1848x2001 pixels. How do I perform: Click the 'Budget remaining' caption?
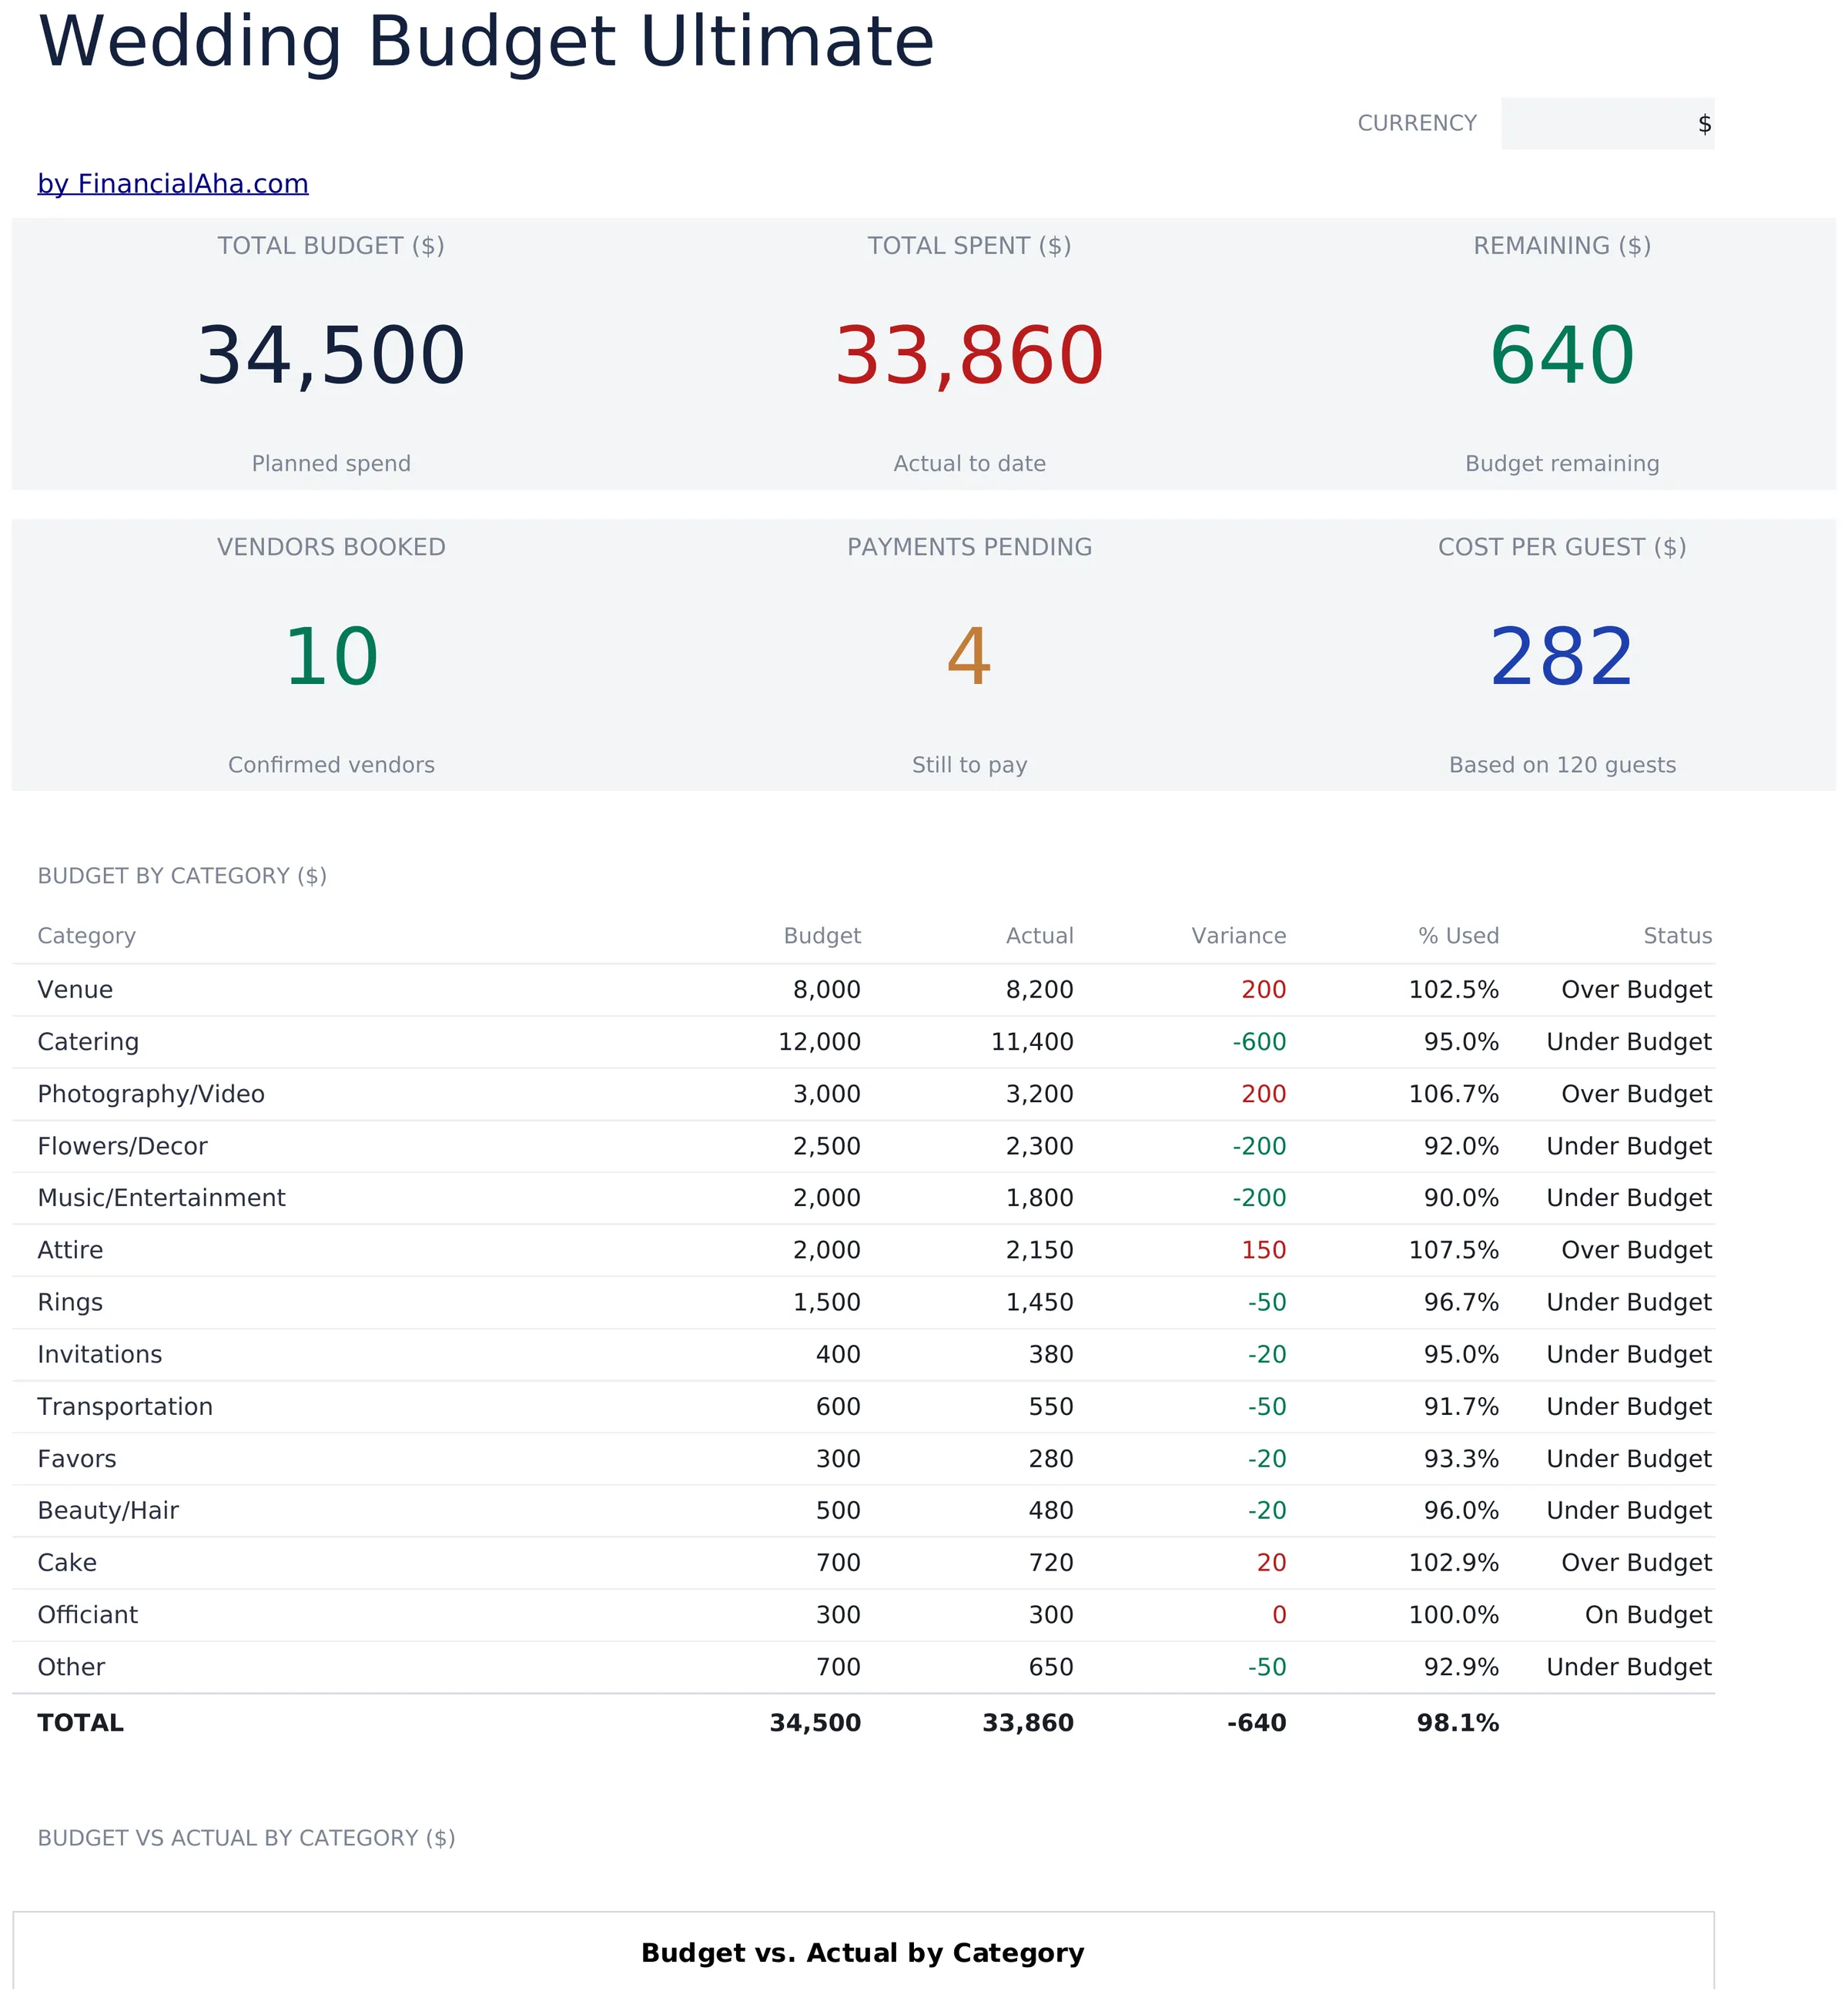tap(1562, 464)
